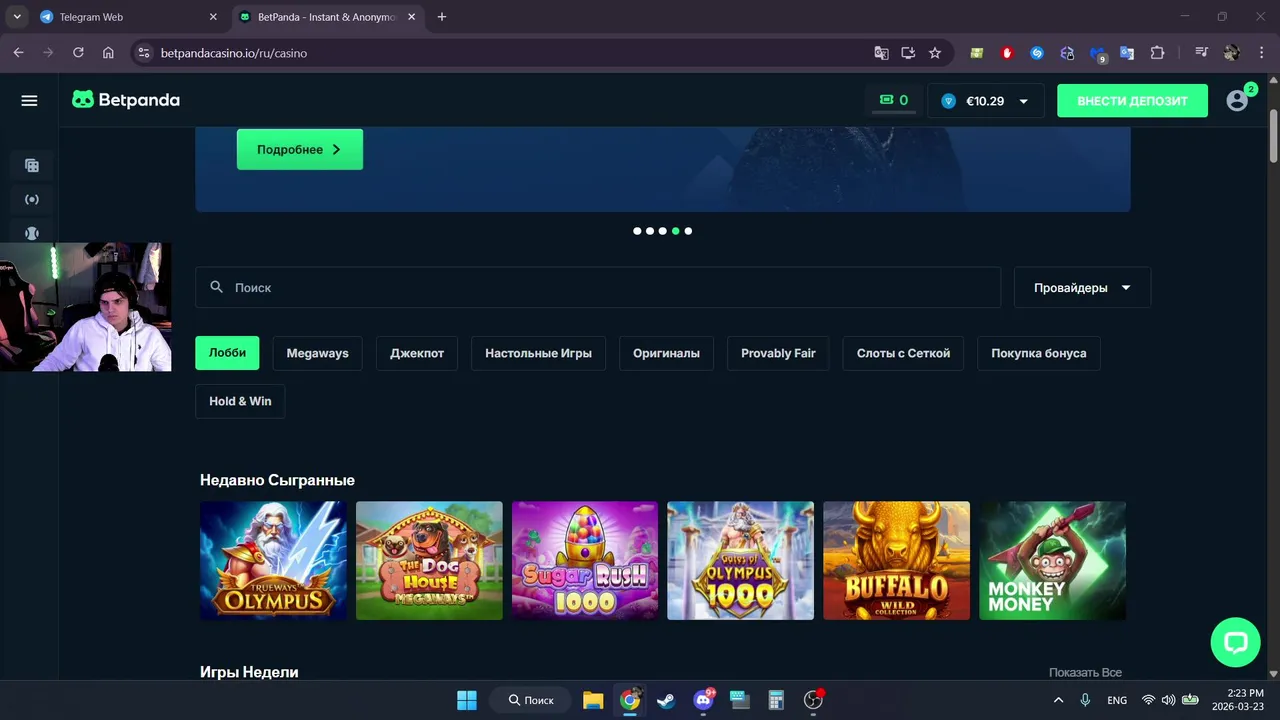Open the green money extension icon
The image size is (1280, 720).
(x=977, y=53)
